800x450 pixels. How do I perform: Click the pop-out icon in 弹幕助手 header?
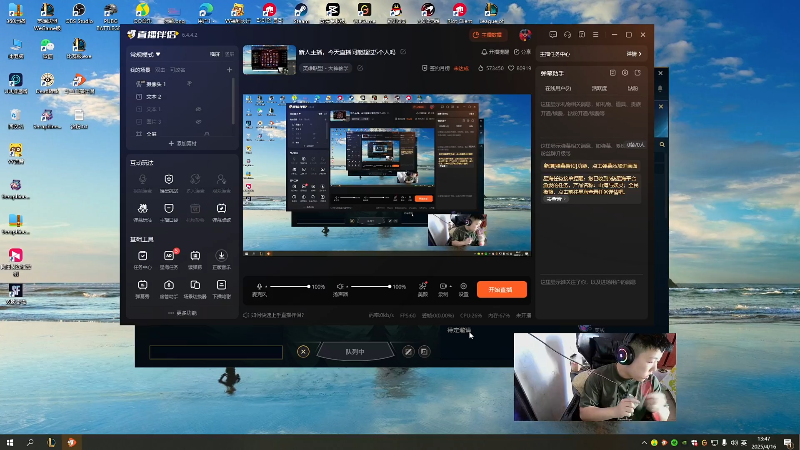tap(638, 73)
